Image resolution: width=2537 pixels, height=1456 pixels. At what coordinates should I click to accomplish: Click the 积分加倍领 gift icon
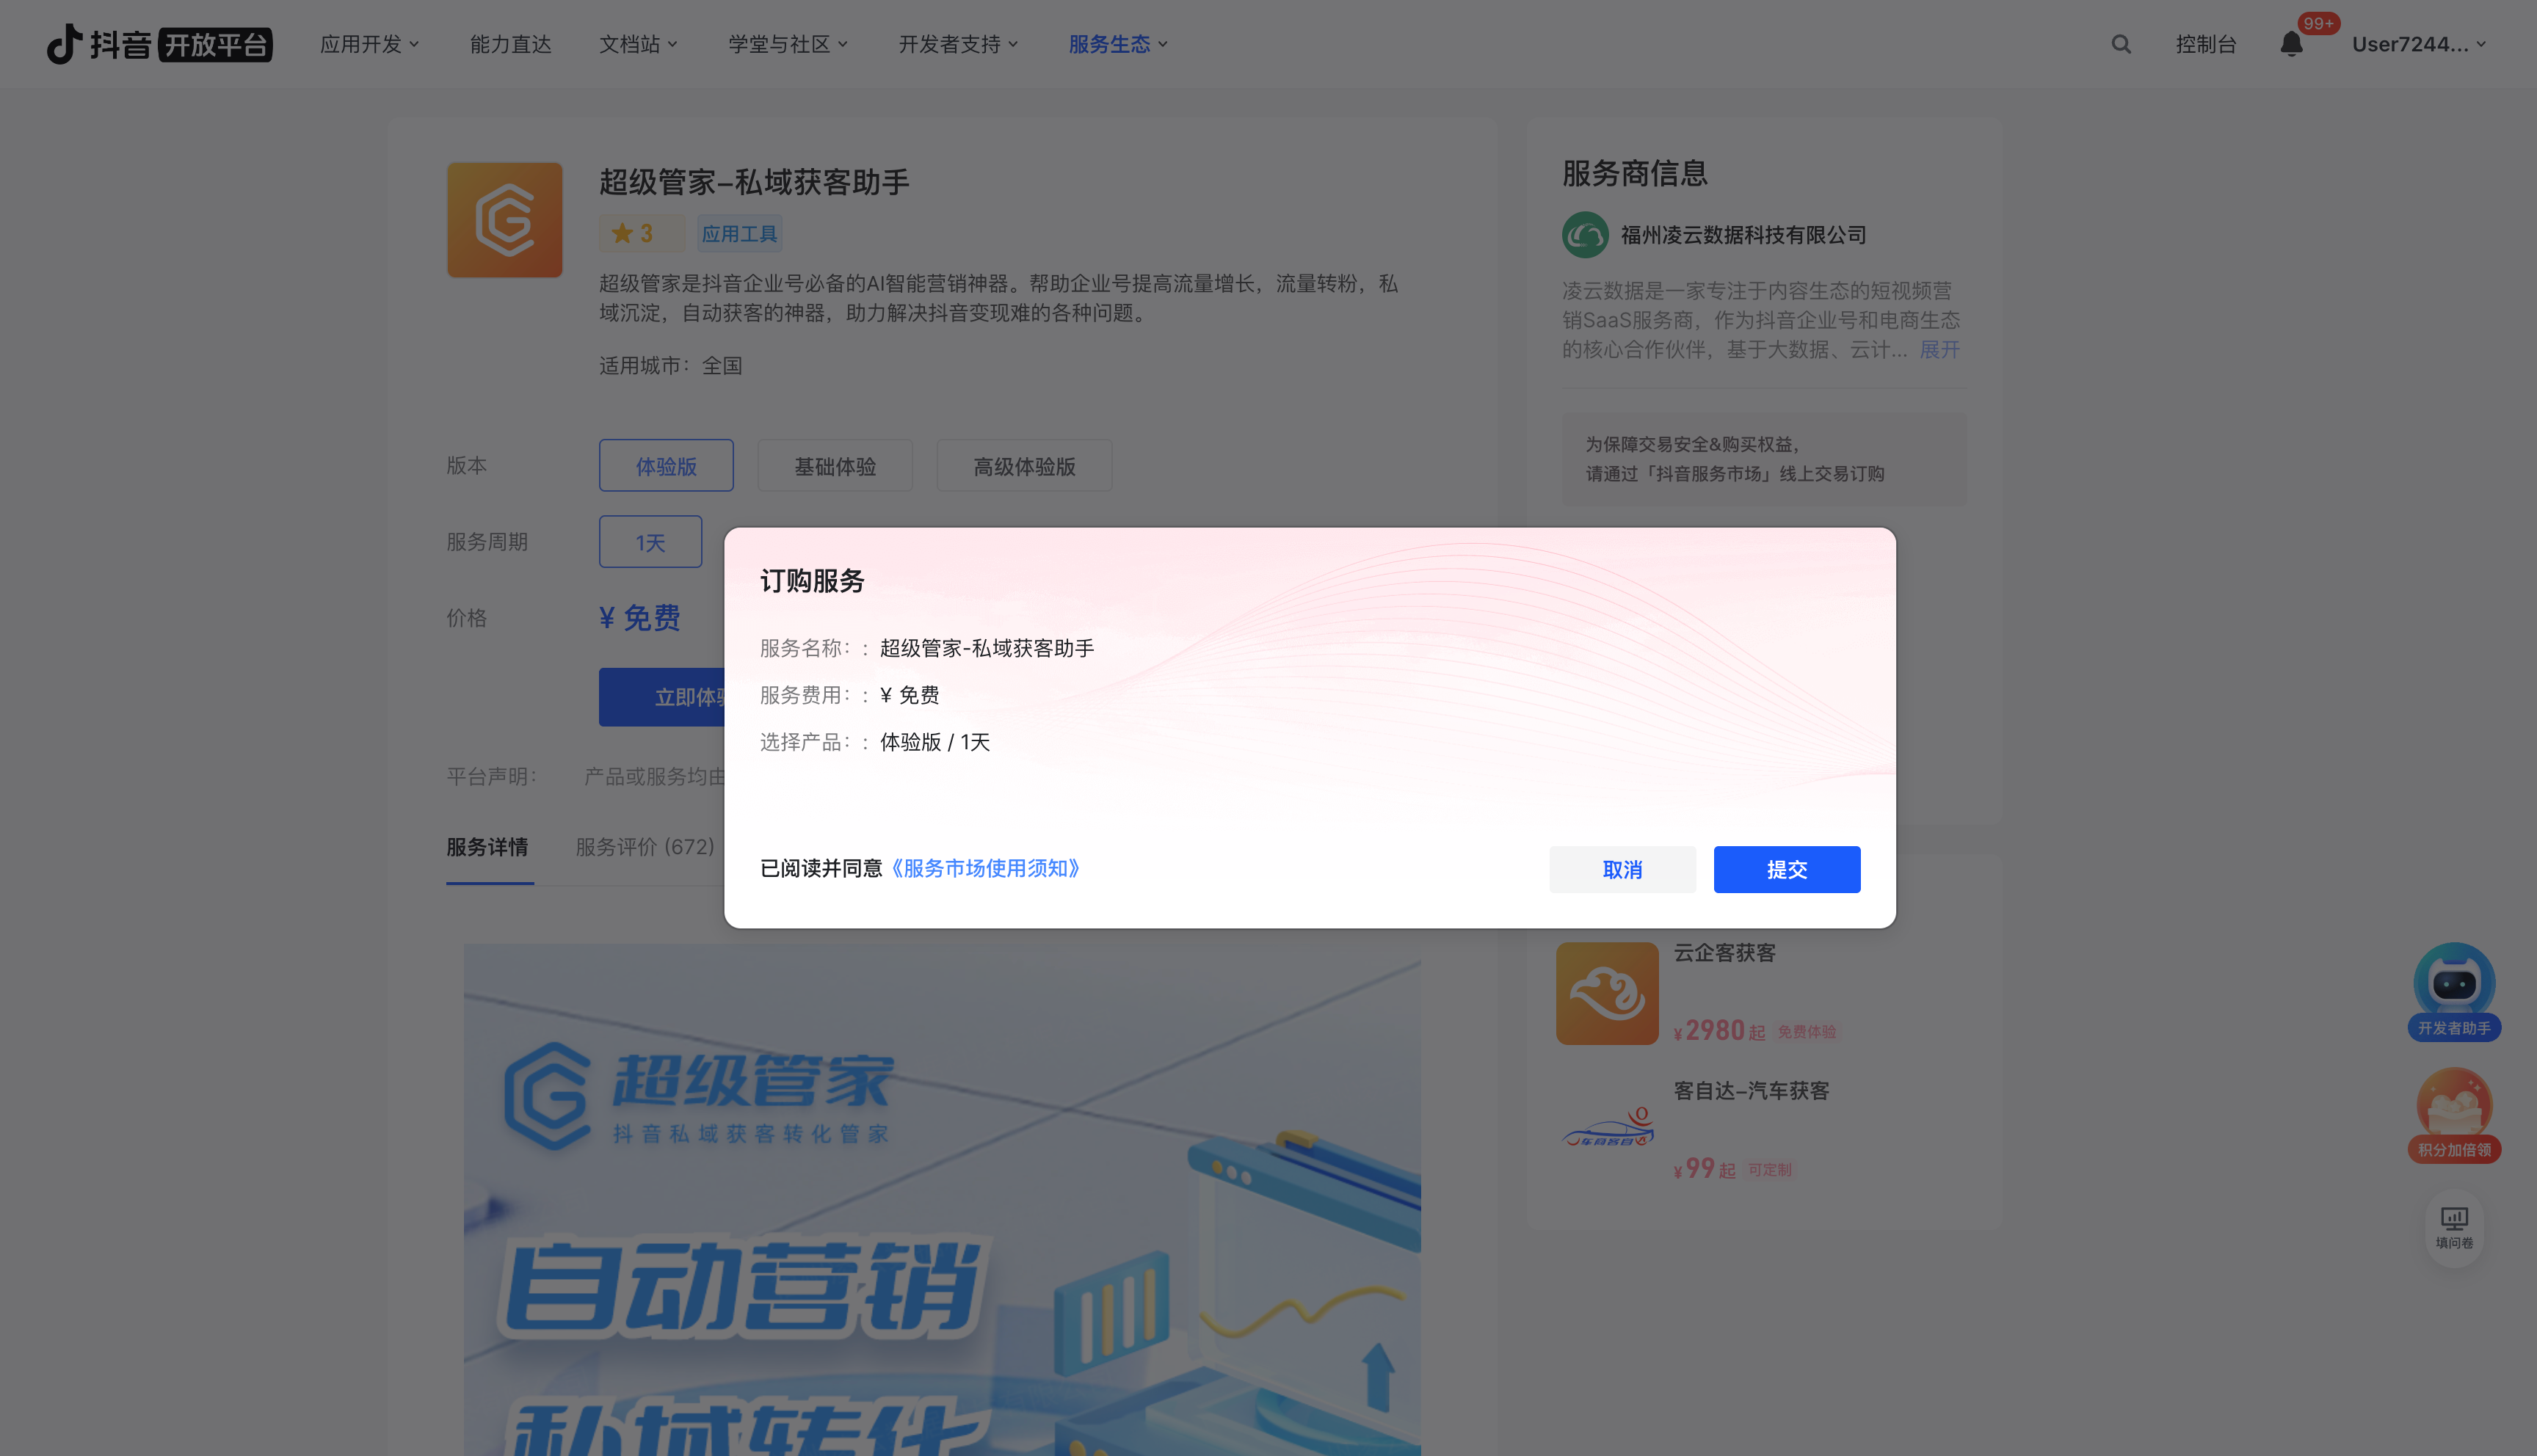(2454, 1114)
